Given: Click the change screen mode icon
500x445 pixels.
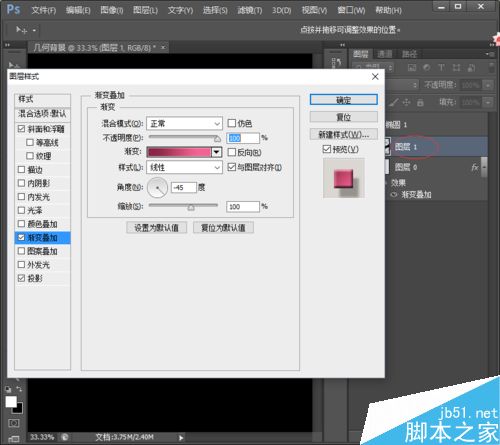Looking at the screenshot, I should [x=14, y=439].
